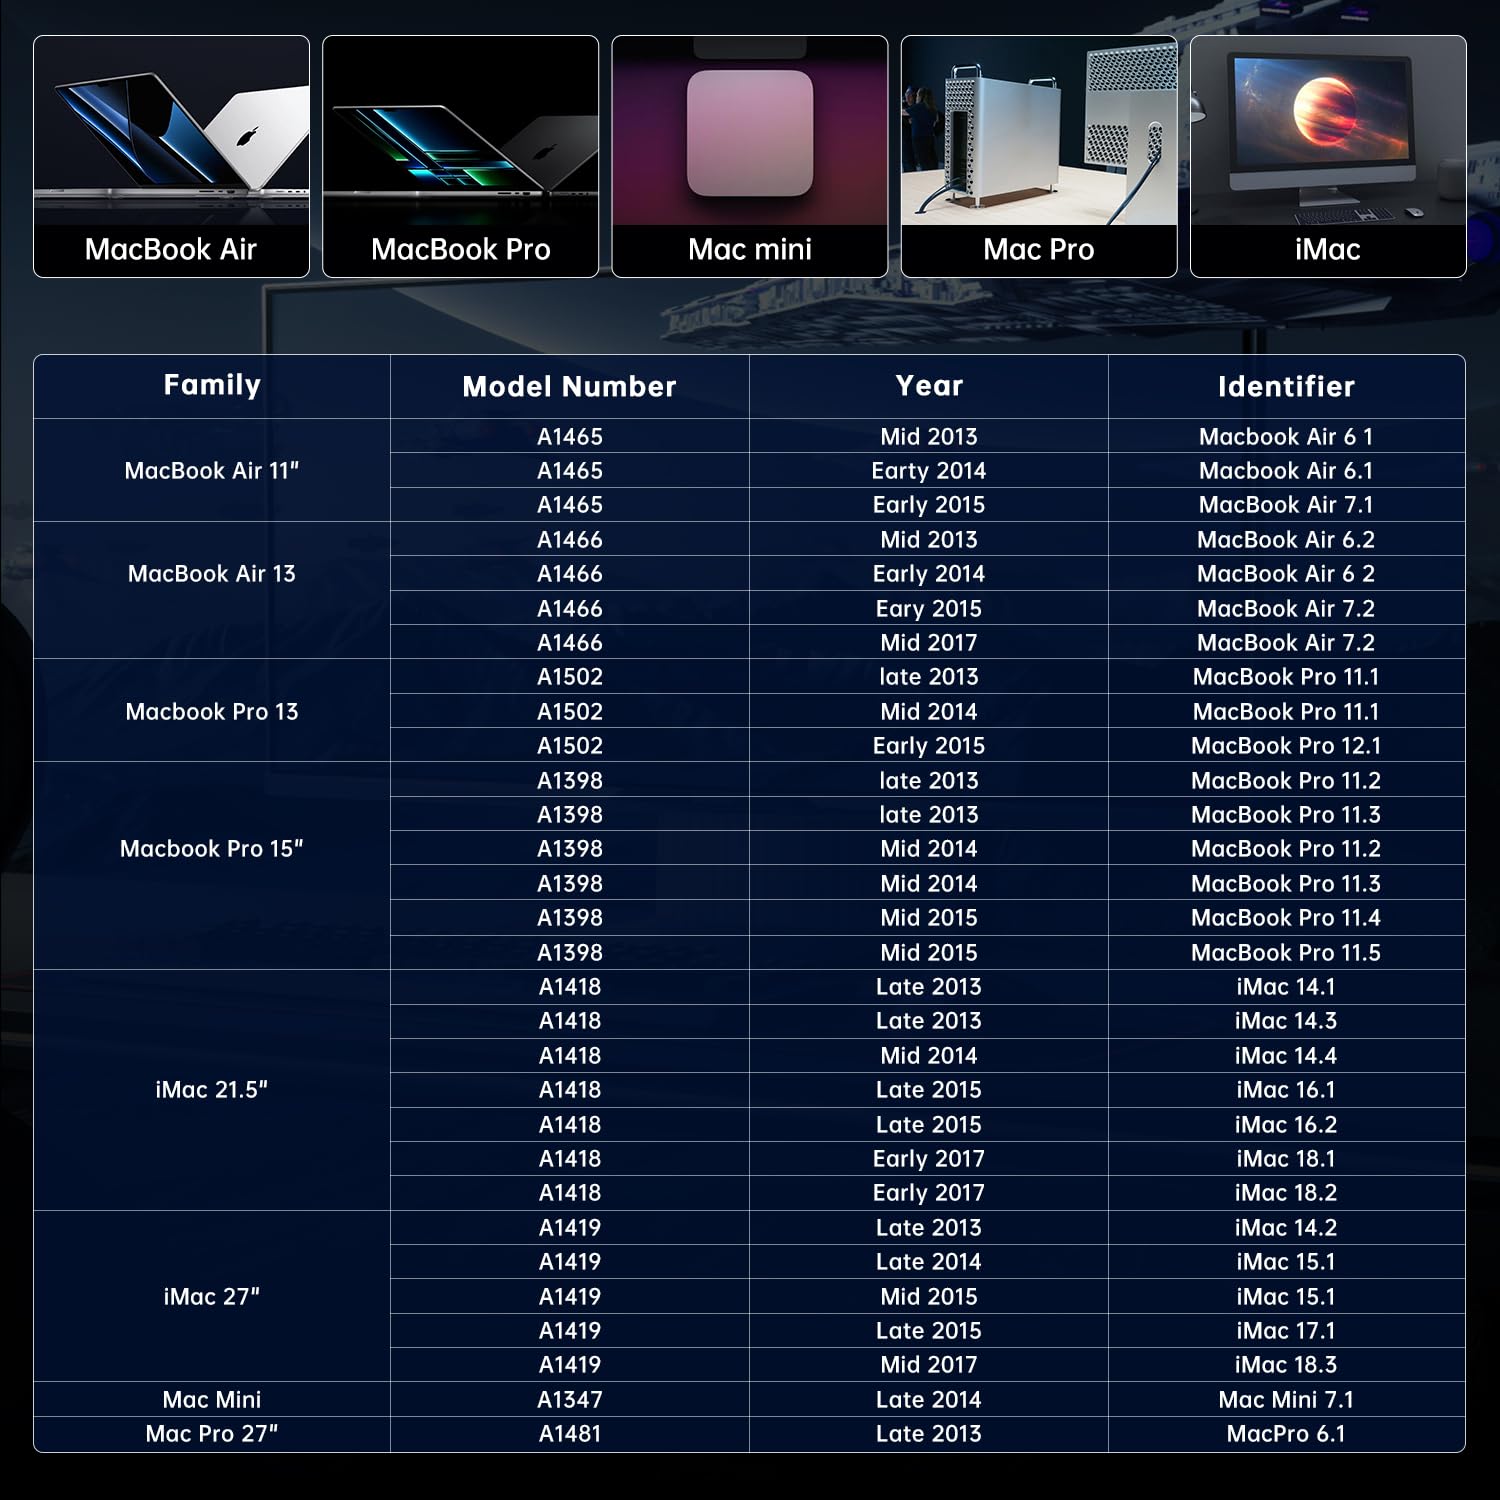Select the MacBook Air product card
1500x1500 pixels.
(x=171, y=156)
